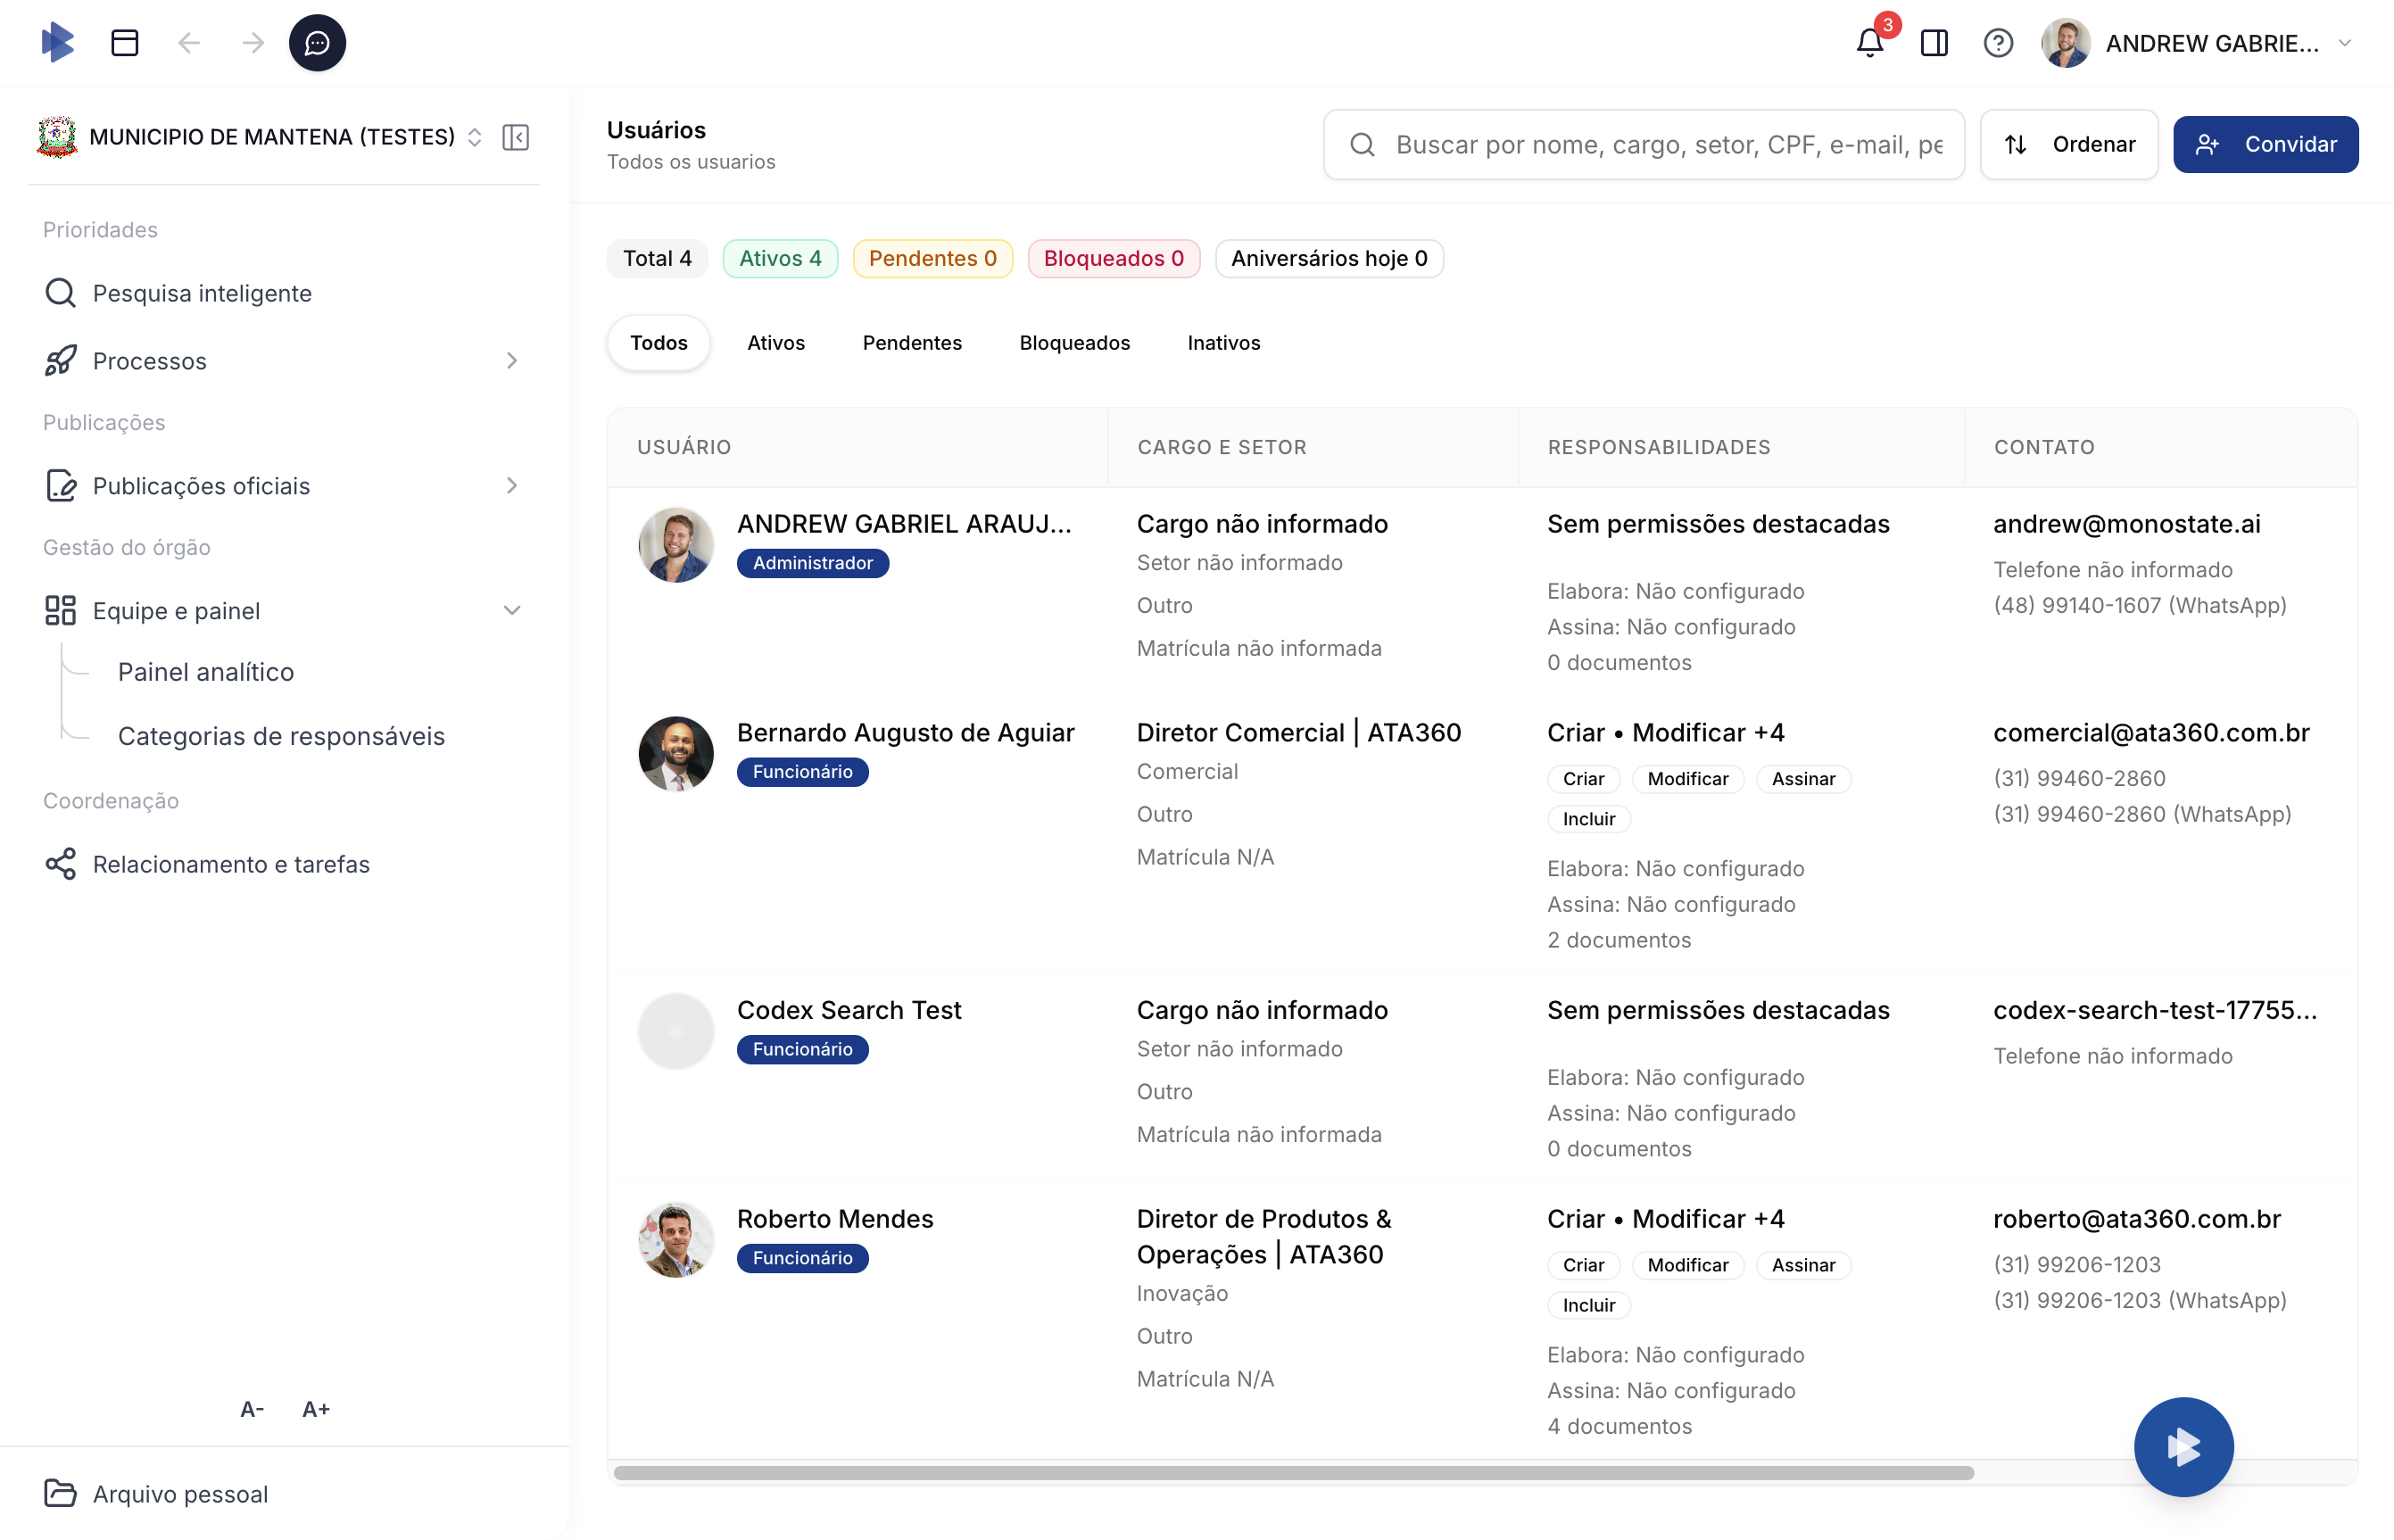
Task: Open the help question mark icon
Action: (1997, 43)
